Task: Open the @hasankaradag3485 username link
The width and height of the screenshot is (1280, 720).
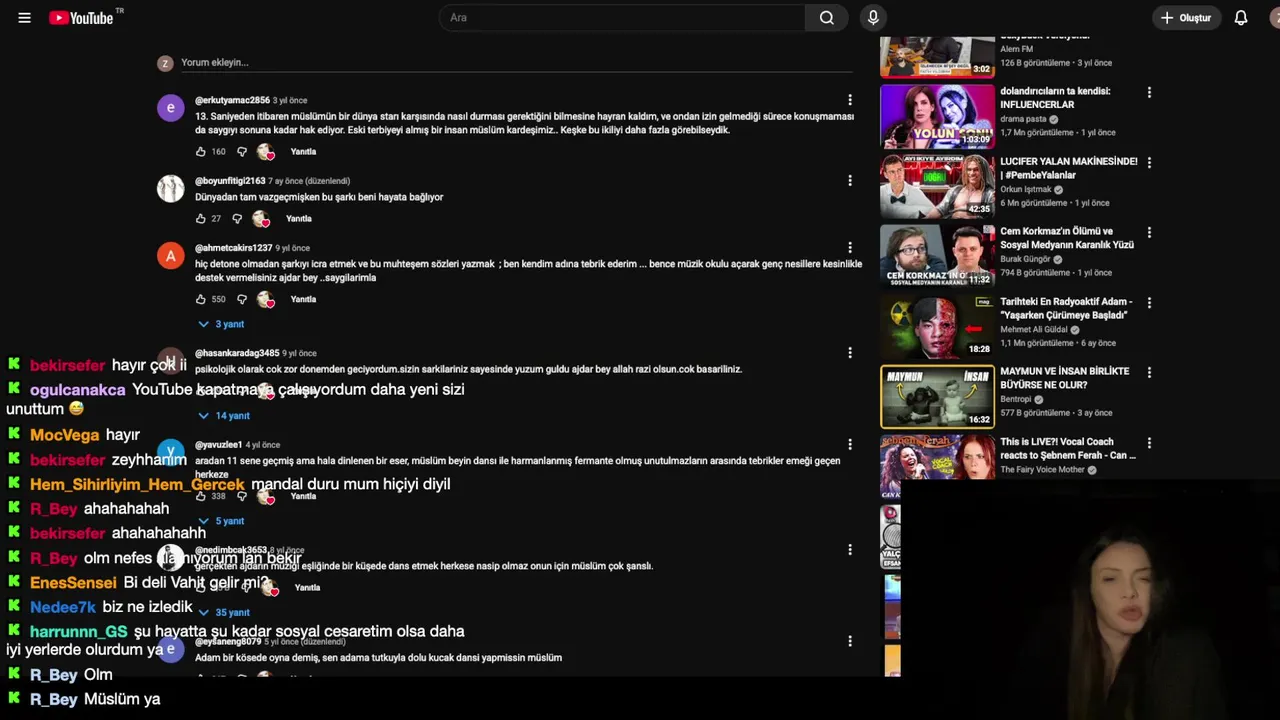Action: 237,353
